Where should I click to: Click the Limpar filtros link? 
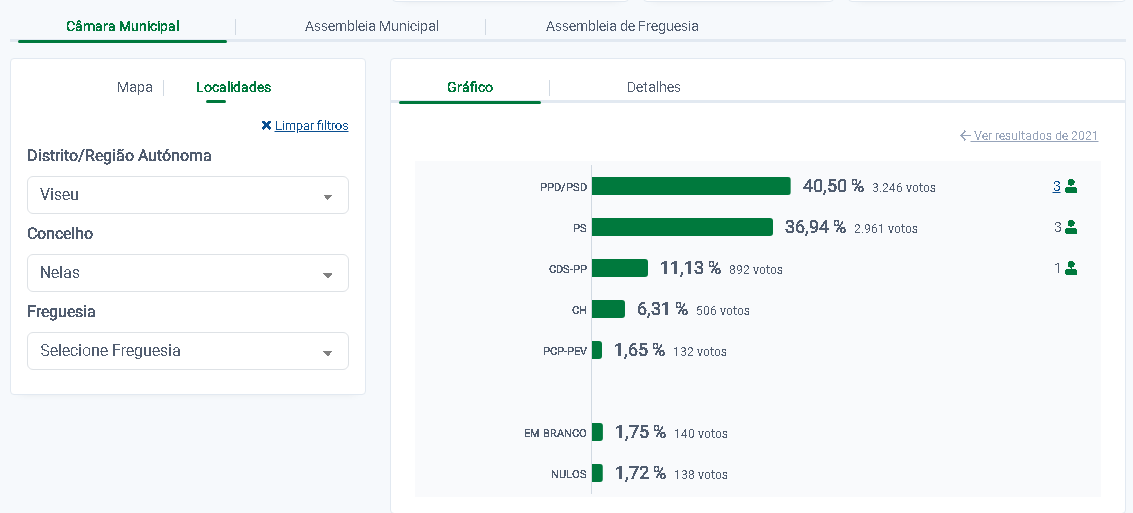point(311,126)
